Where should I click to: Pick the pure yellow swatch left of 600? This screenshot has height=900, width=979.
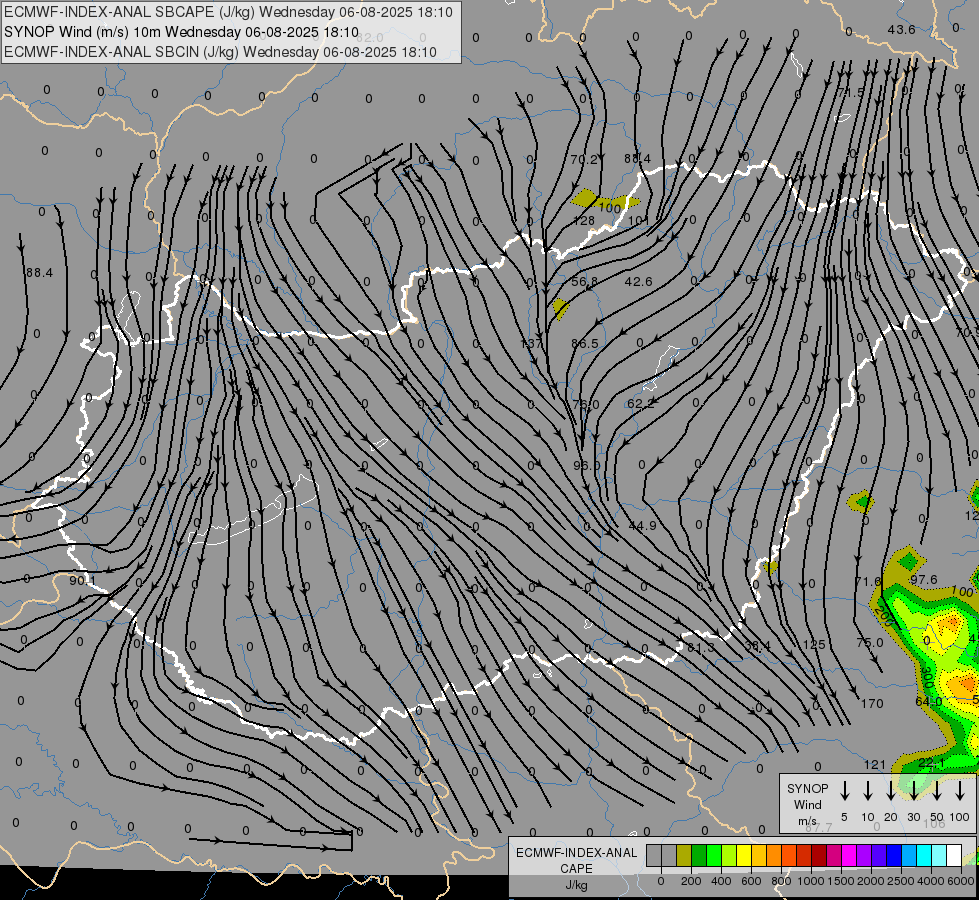pos(744,855)
